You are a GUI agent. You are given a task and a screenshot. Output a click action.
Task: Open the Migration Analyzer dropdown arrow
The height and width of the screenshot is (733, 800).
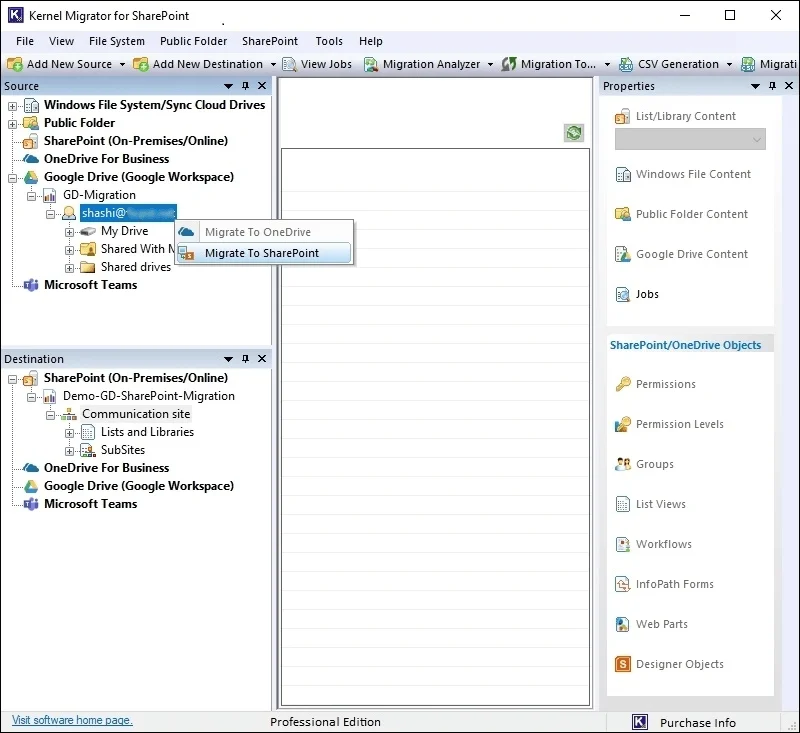click(x=490, y=65)
